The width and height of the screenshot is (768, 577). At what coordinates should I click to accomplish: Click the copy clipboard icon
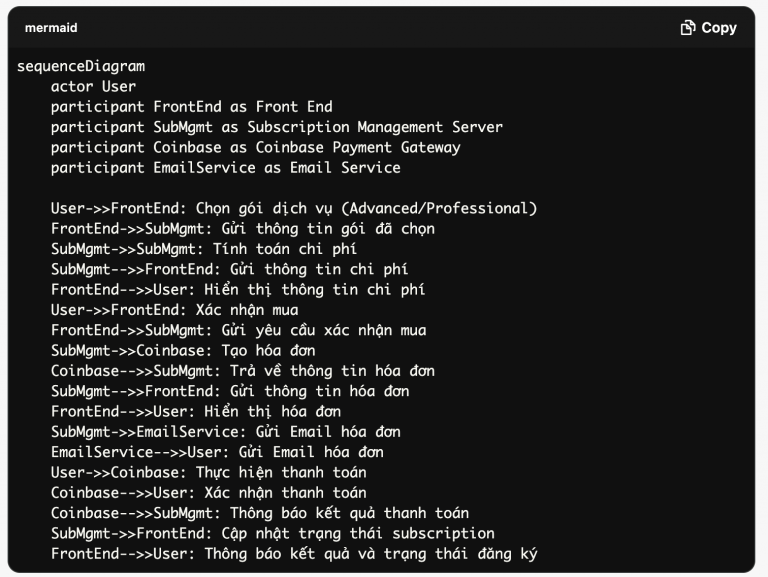688,28
